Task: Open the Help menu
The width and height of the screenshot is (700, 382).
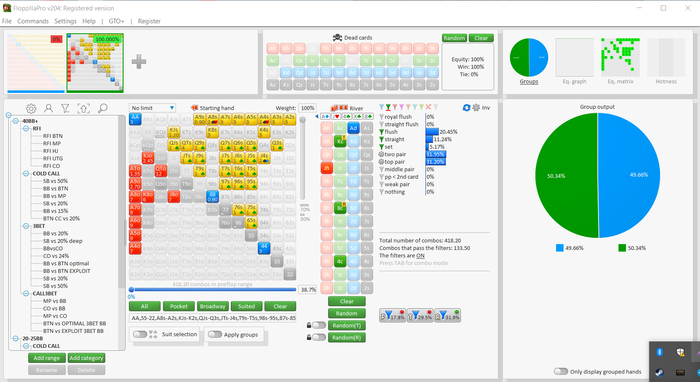Action: click(x=89, y=21)
